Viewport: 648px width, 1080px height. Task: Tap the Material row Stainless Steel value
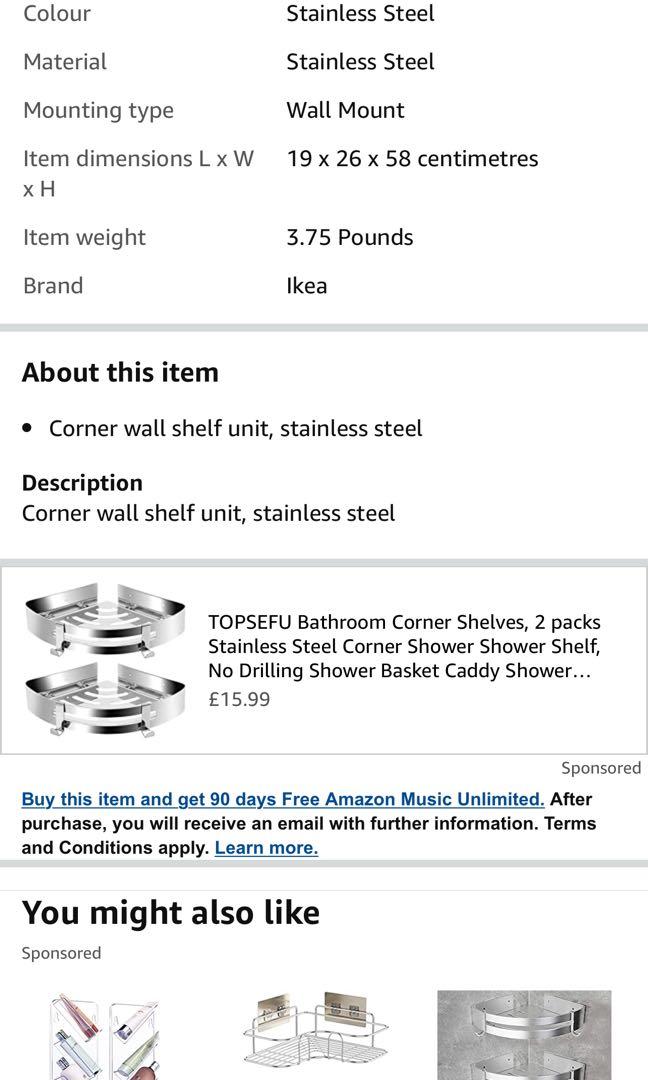(x=360, y=62)
